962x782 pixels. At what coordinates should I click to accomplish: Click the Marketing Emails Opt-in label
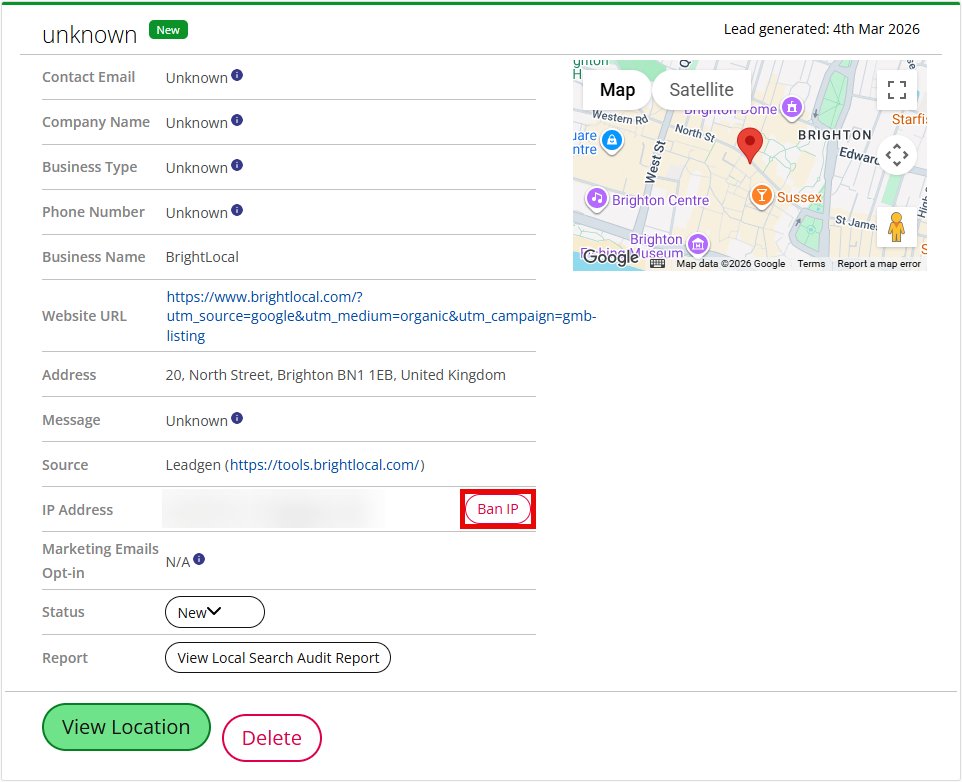(x=101, y=561)
